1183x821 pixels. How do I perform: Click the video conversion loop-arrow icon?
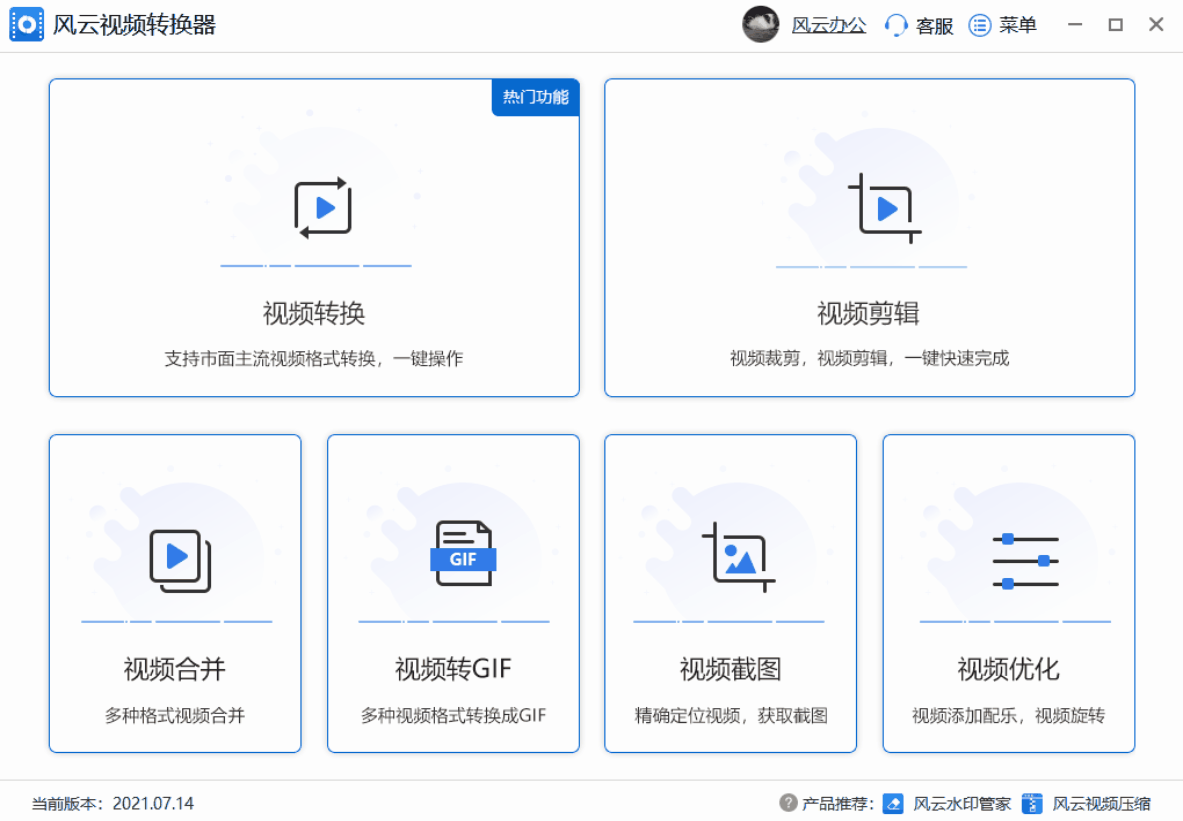(x=323, y=208)
